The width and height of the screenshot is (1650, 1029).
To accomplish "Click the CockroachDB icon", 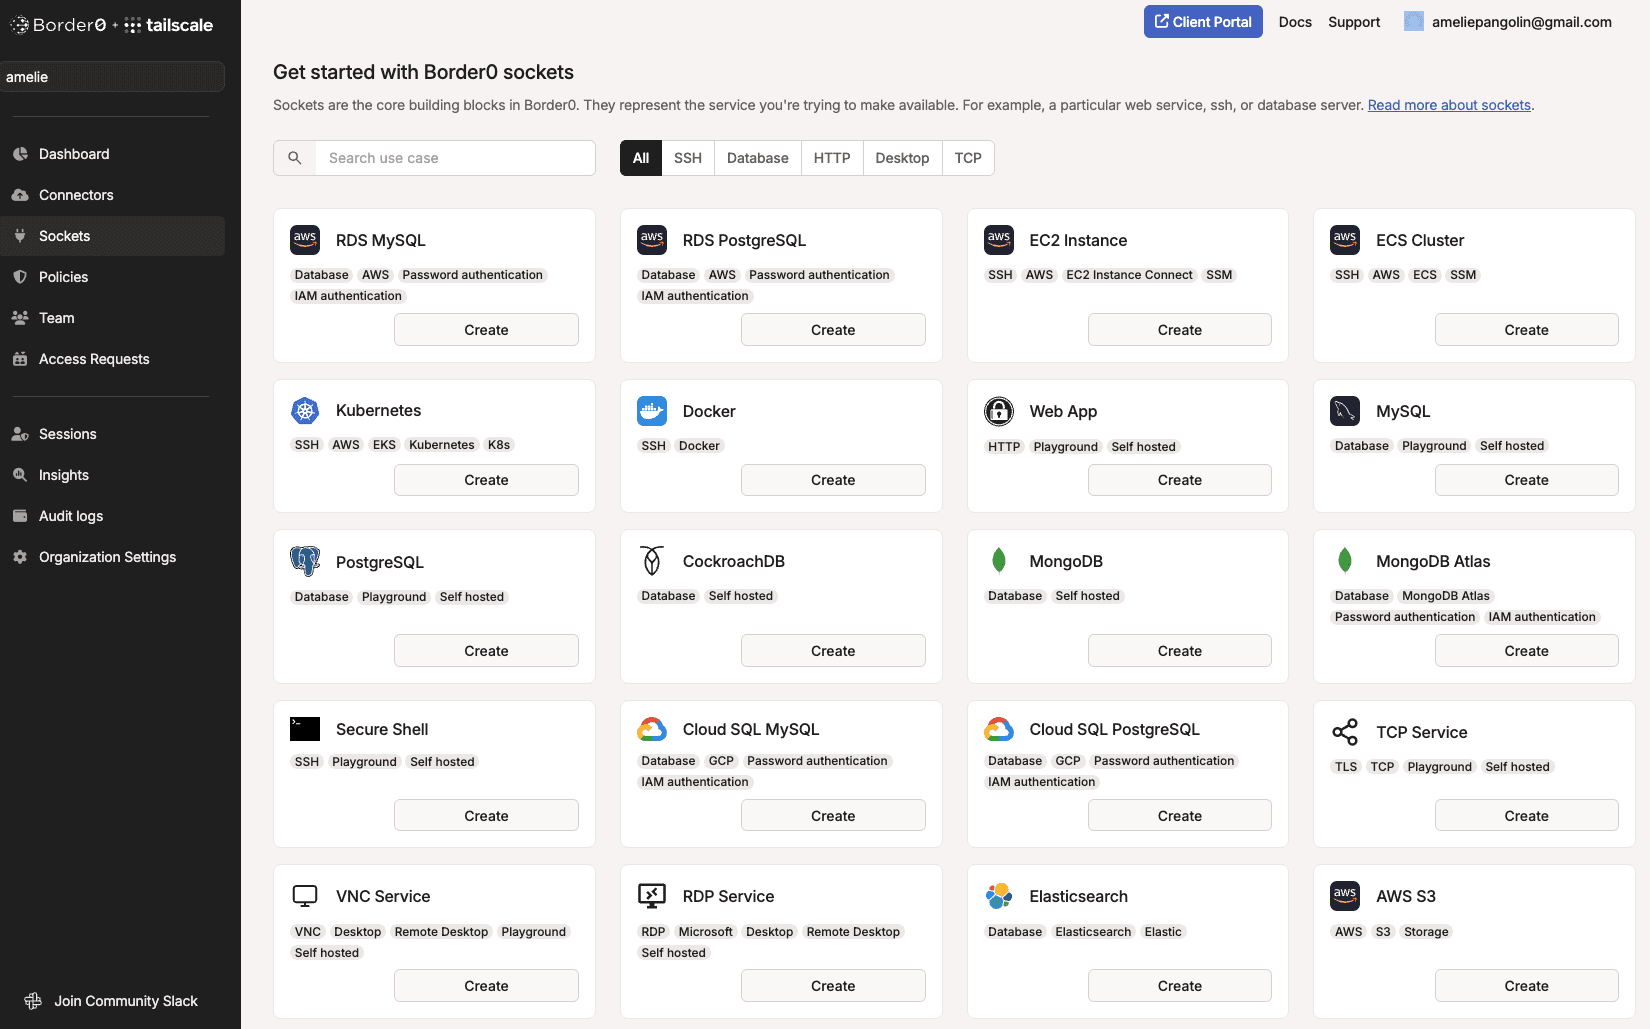I will point(652,561).
